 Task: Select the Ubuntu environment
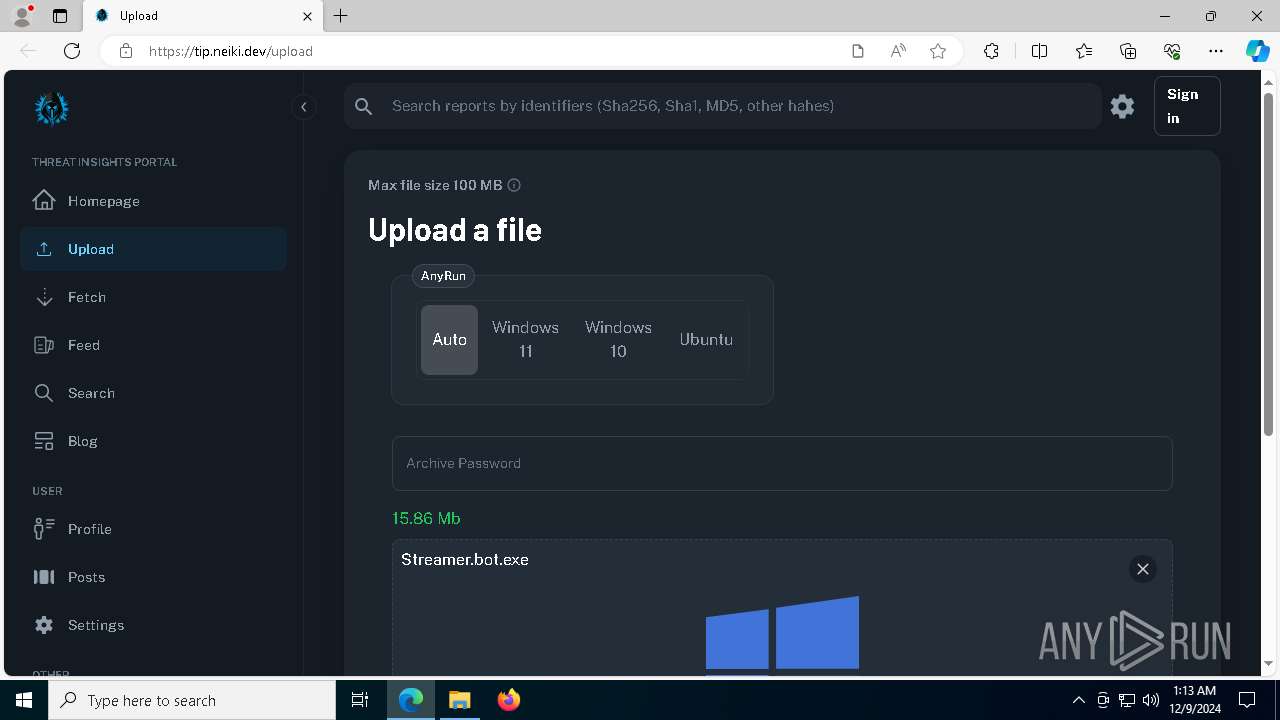pos(706,340)
